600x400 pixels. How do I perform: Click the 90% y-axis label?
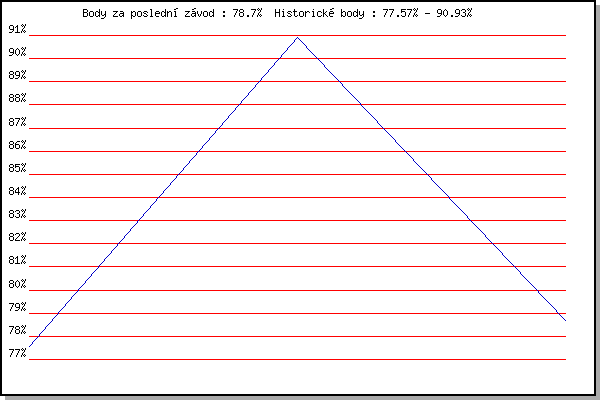tap(17, 52)
